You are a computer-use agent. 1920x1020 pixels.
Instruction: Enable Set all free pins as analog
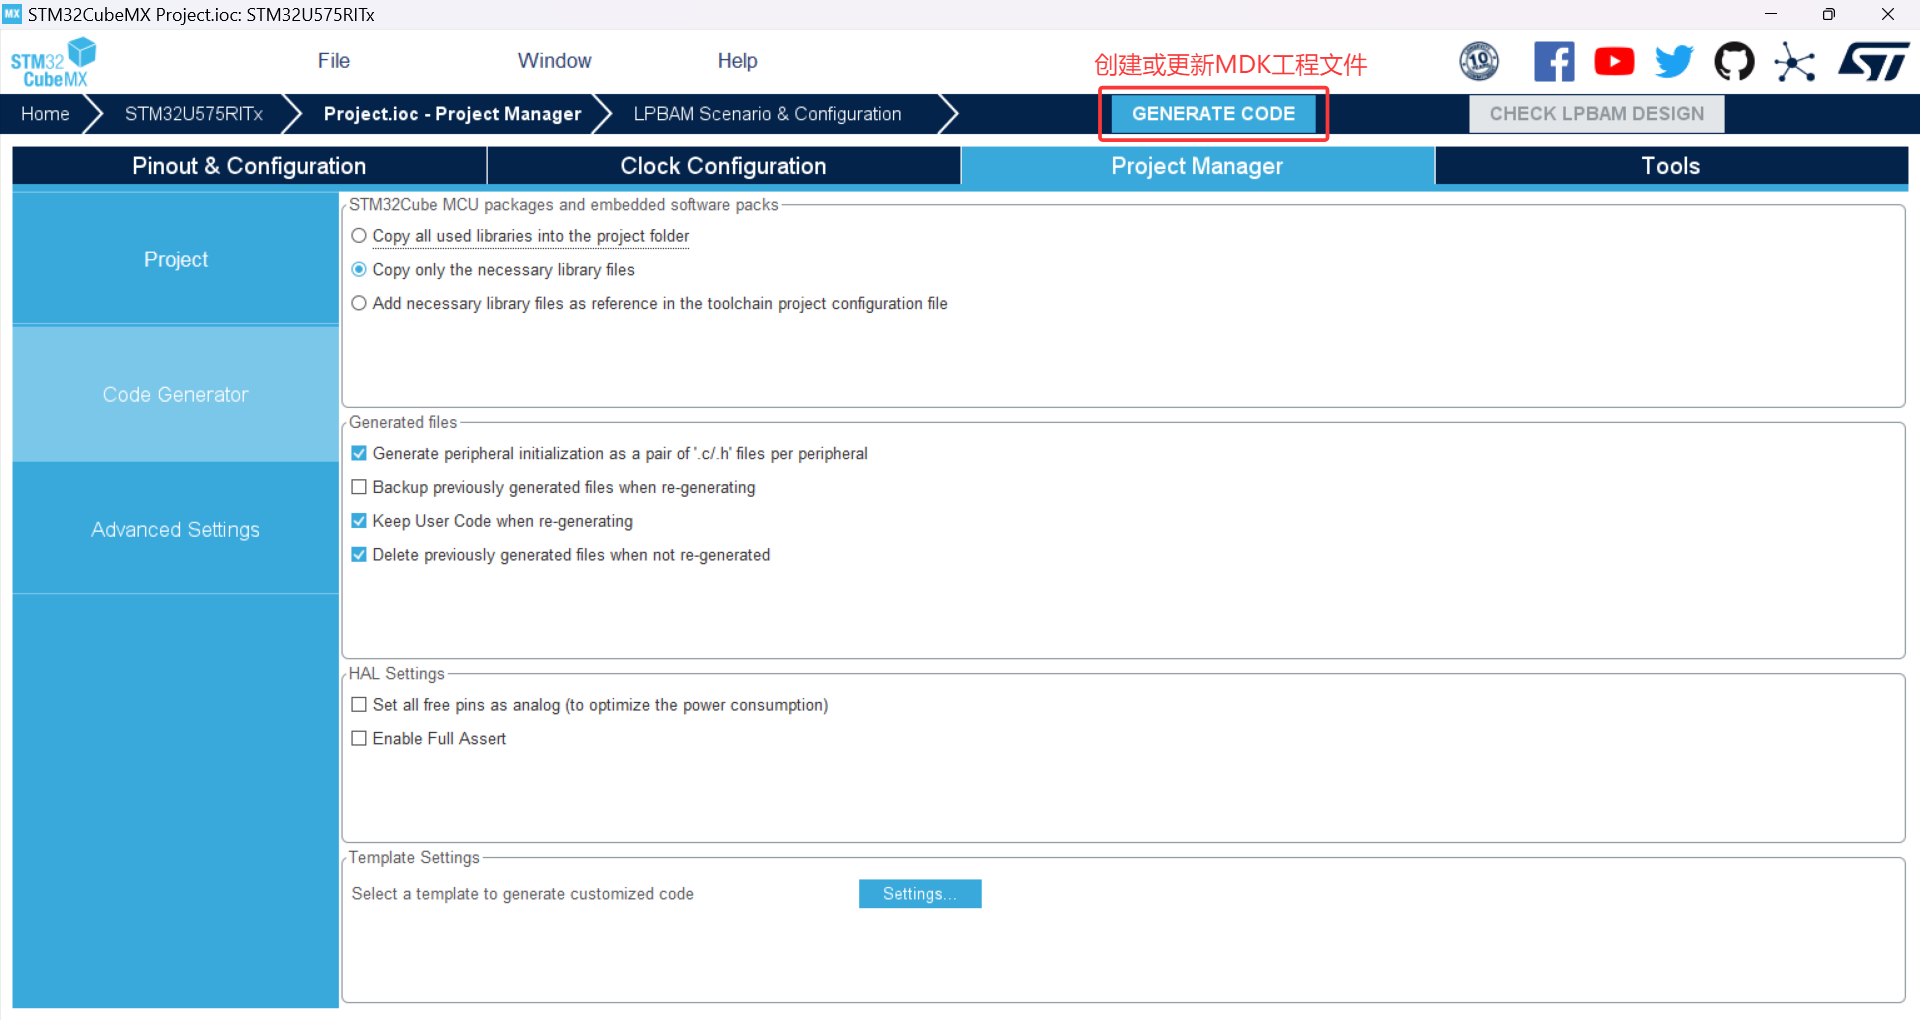point(359,705)
